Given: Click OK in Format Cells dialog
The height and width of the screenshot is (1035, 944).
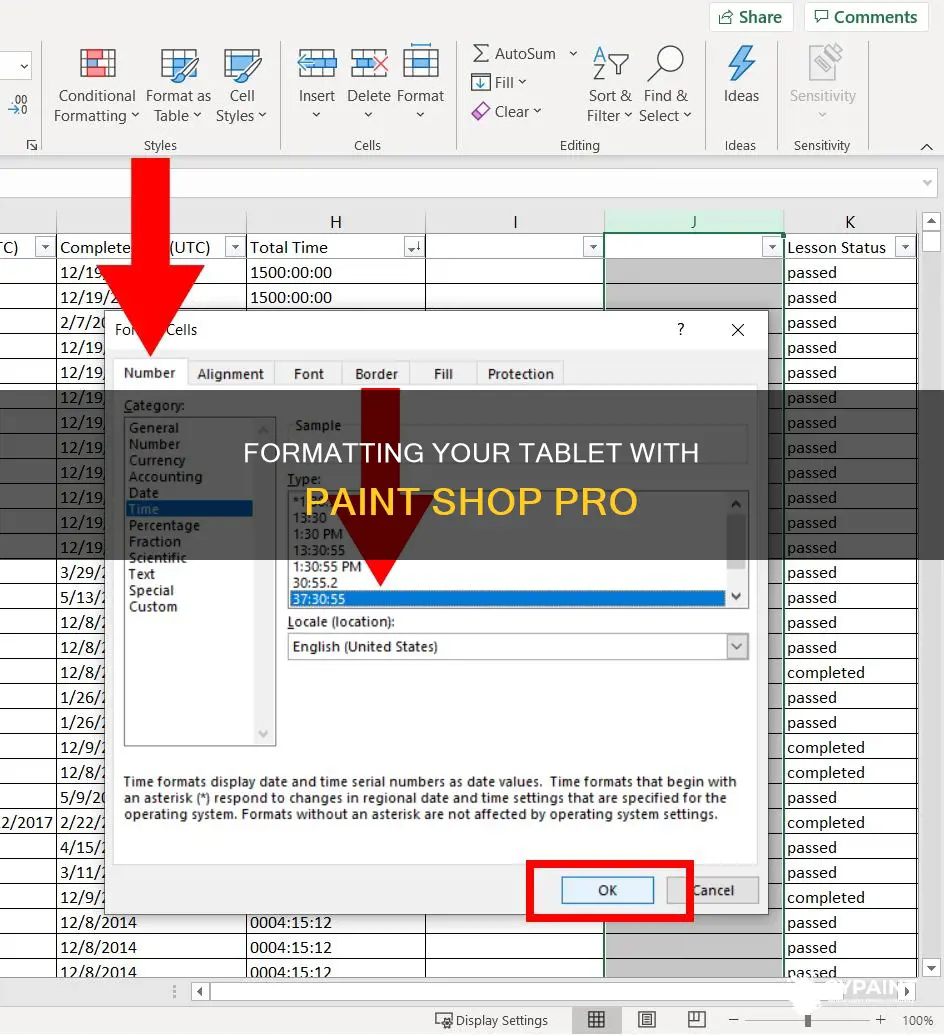Looking at the screenshot, I should (607, 890).
